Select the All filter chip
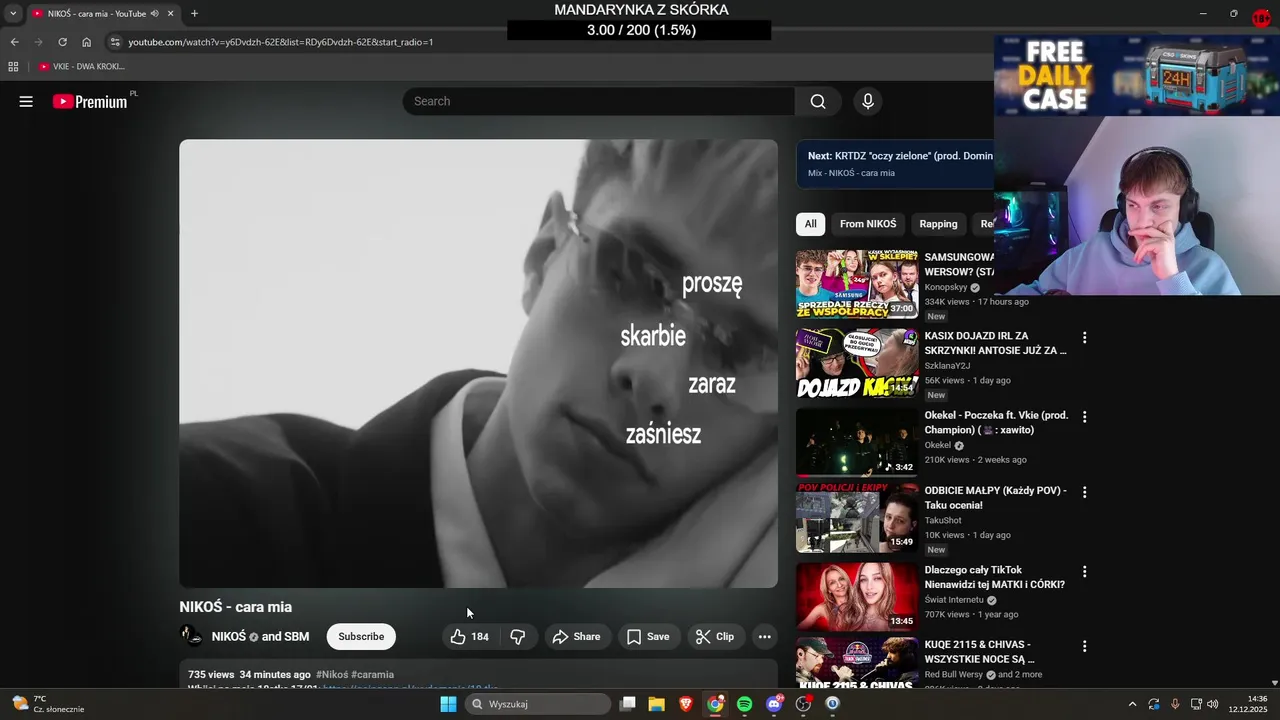 coord(811,224)
